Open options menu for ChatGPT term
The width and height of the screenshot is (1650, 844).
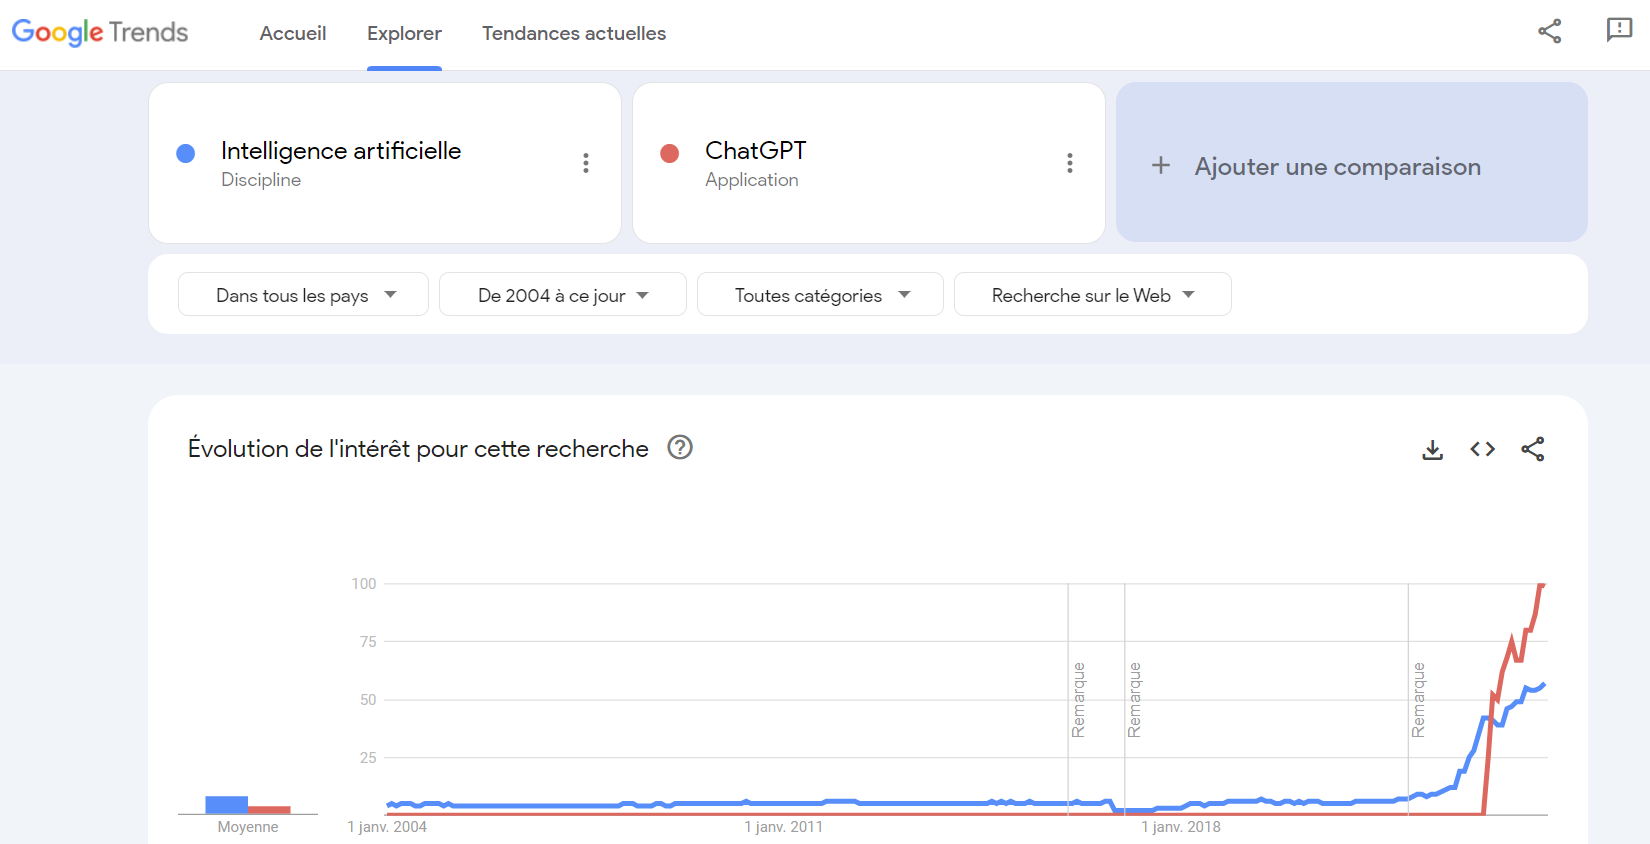(x=1069, y=162)
